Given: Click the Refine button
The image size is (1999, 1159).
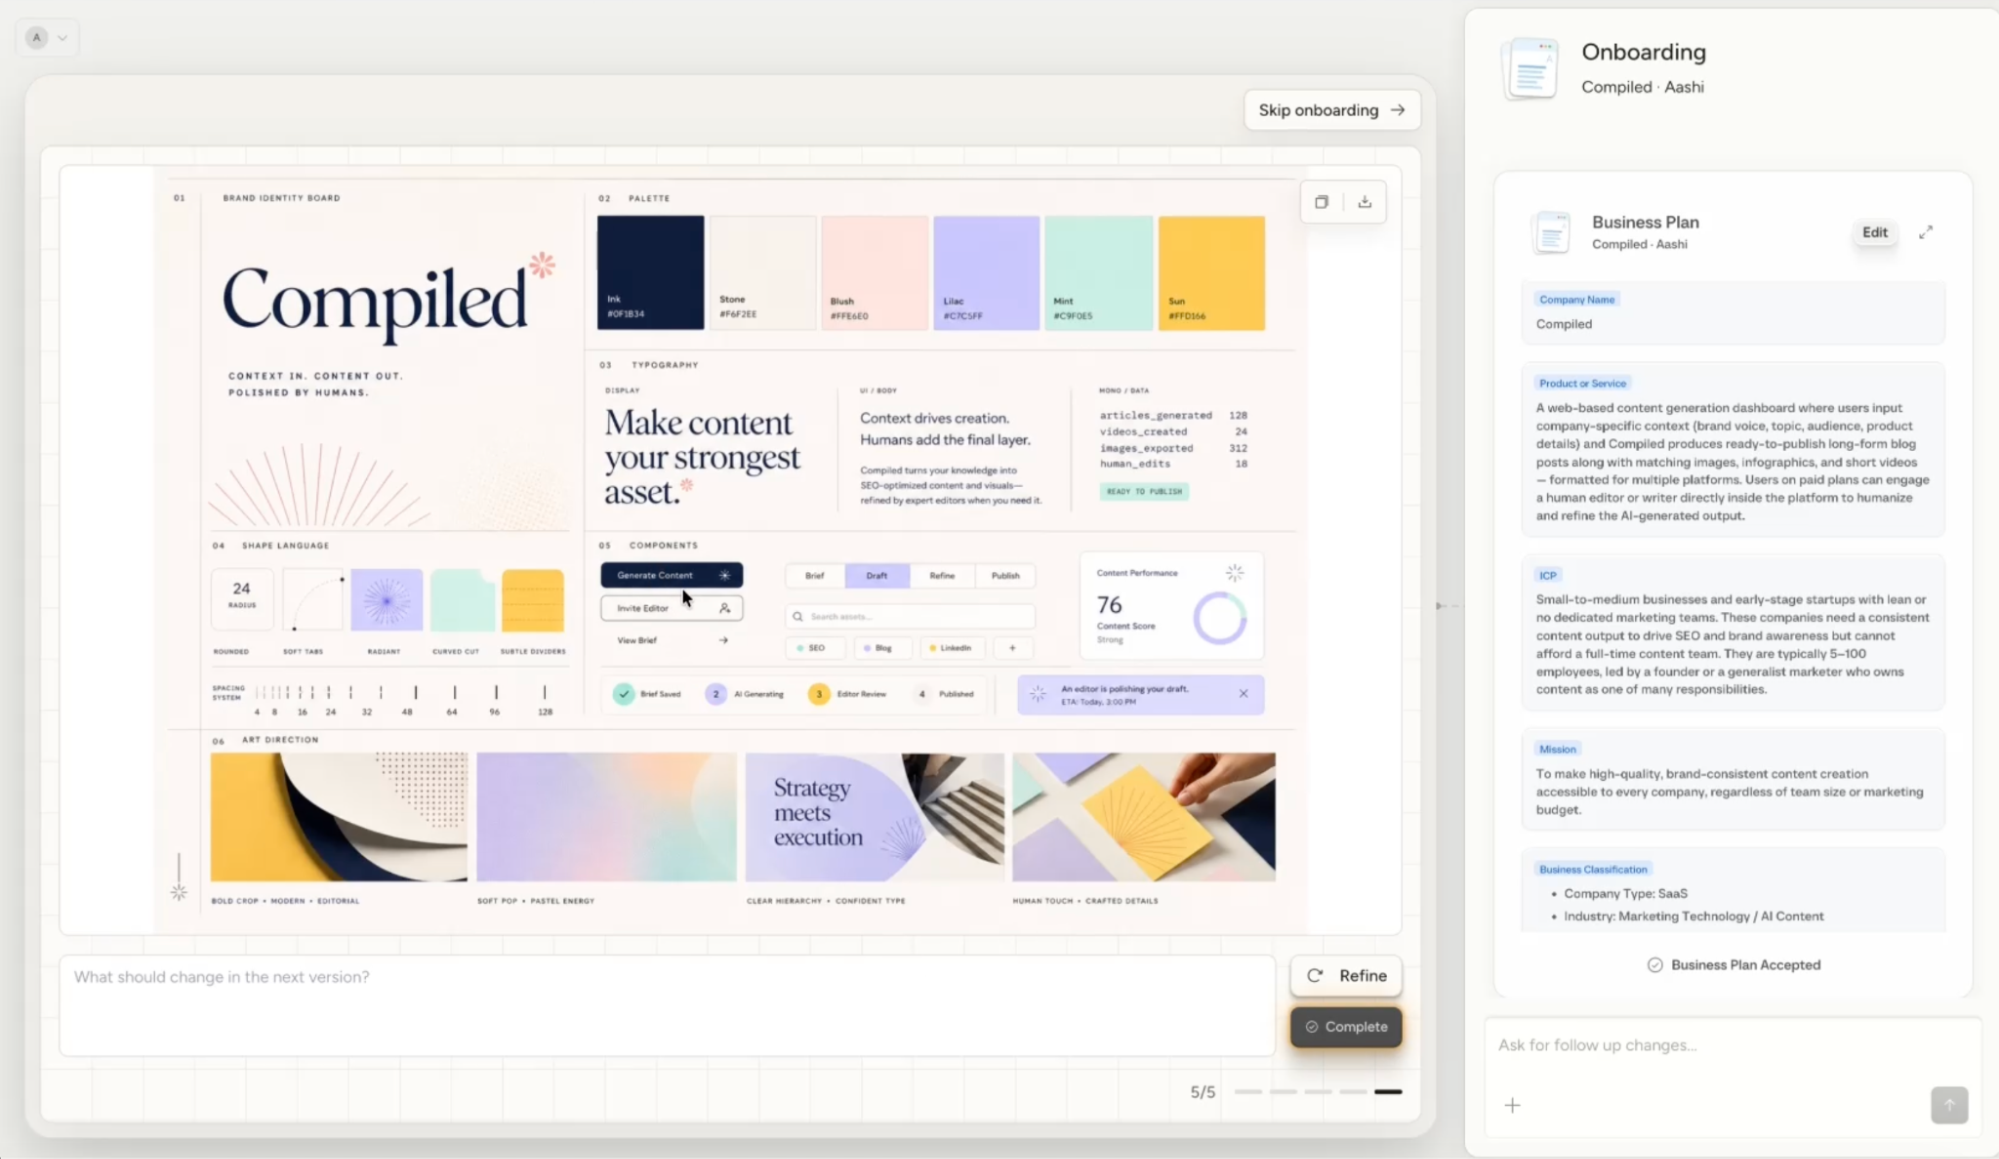Looking at the screenshot, I should click(x=1346, y=976).
